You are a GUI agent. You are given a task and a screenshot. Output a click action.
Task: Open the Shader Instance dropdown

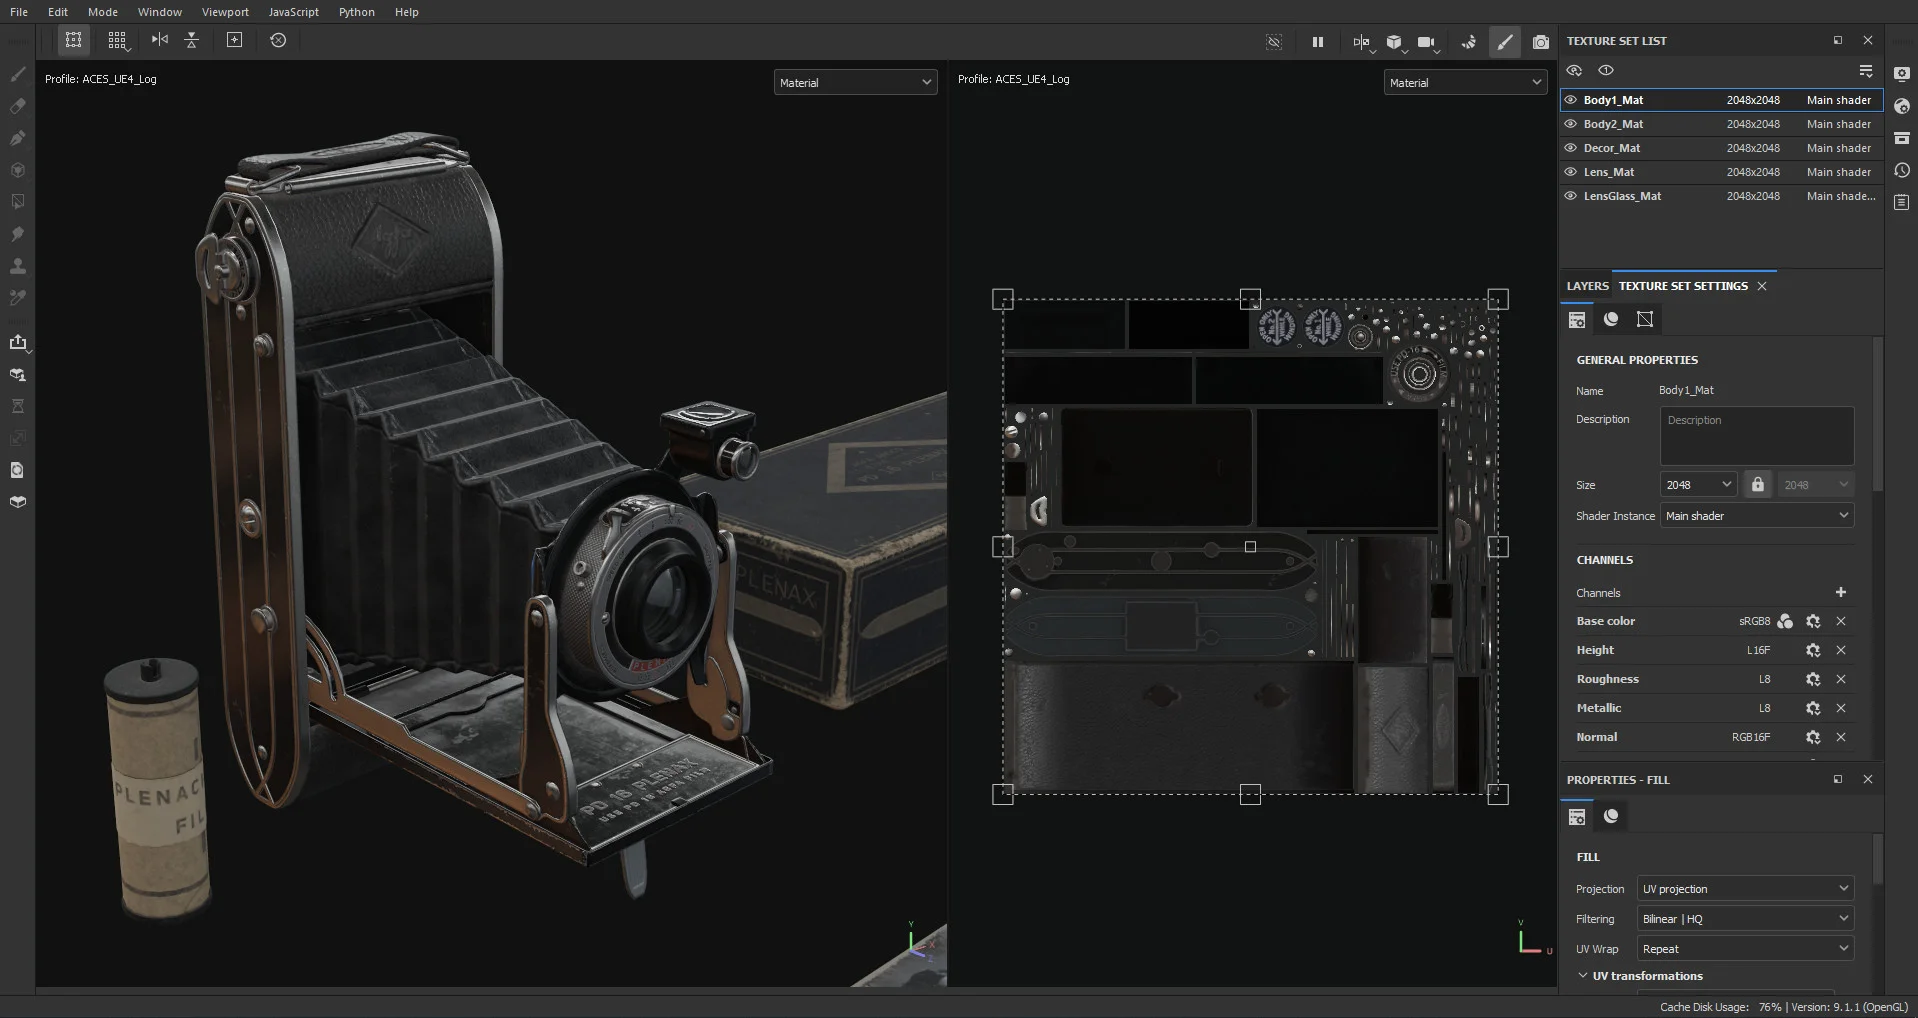click(1757, 515)
